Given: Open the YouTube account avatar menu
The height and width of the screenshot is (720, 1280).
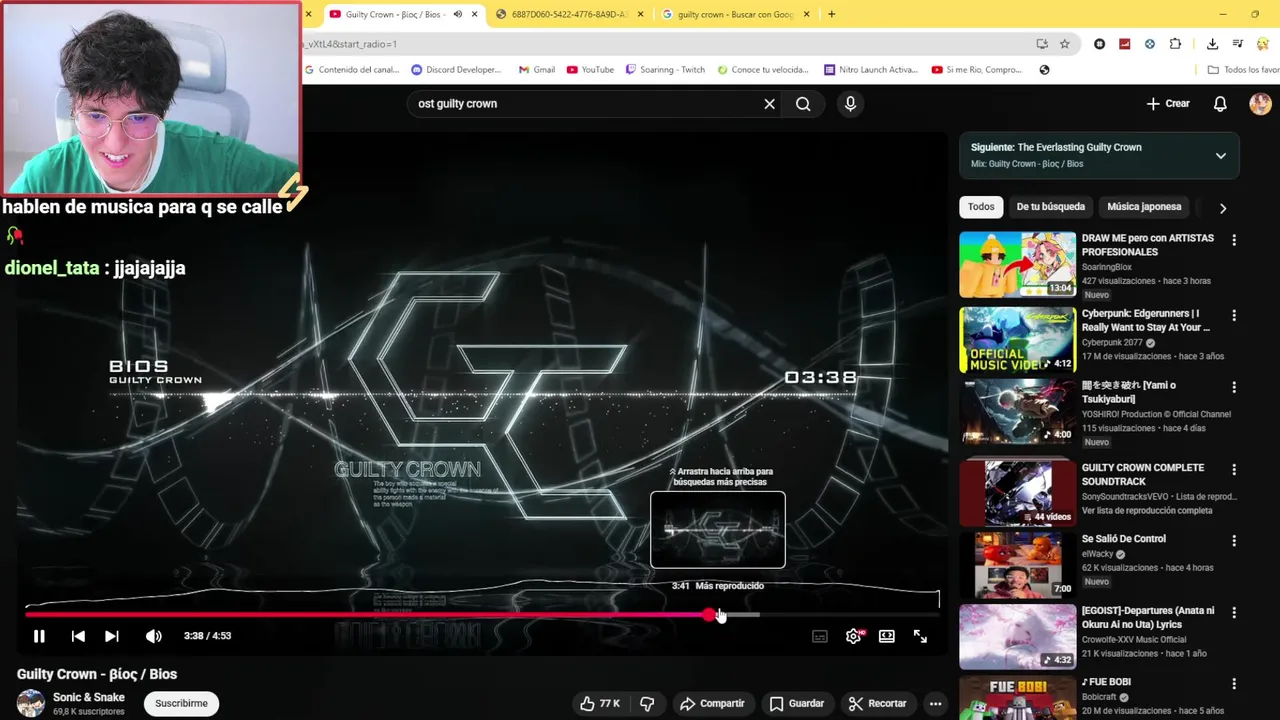Looking at the screenshot, I should coord(1260,104).
